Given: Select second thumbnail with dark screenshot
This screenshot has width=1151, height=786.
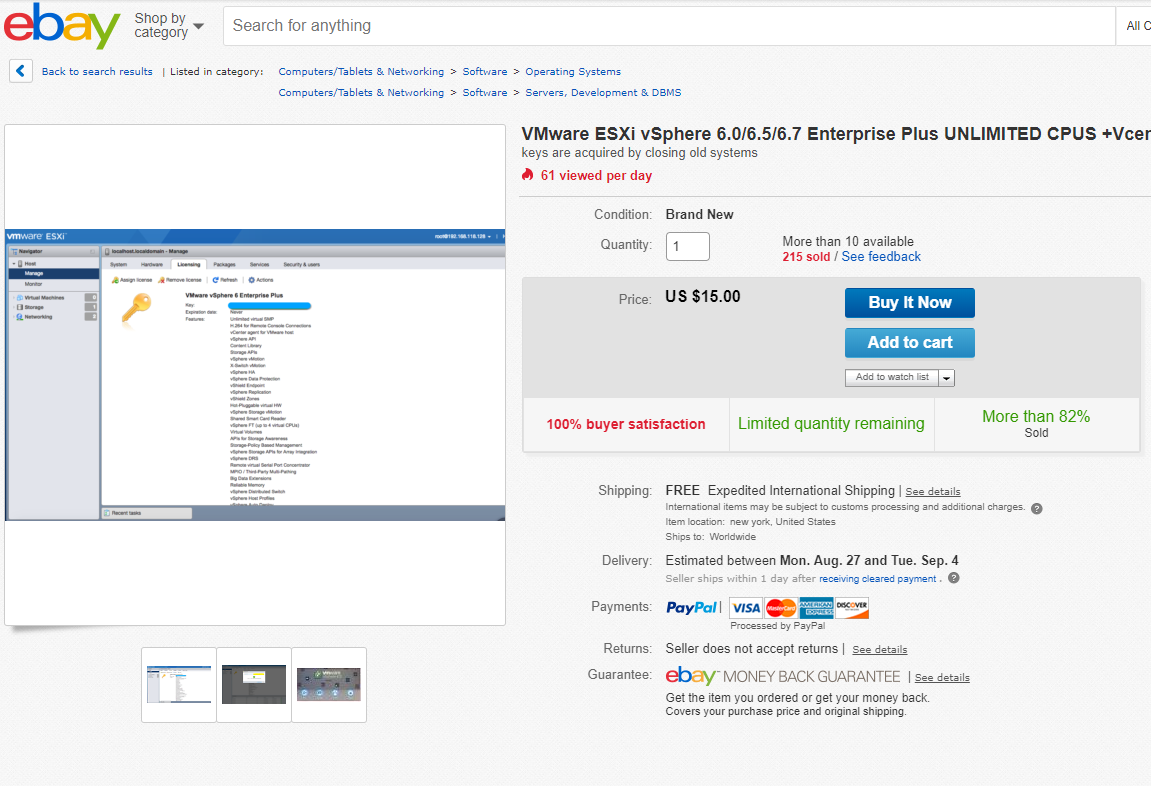Looking at the screenshot, I should coord(254,685).
